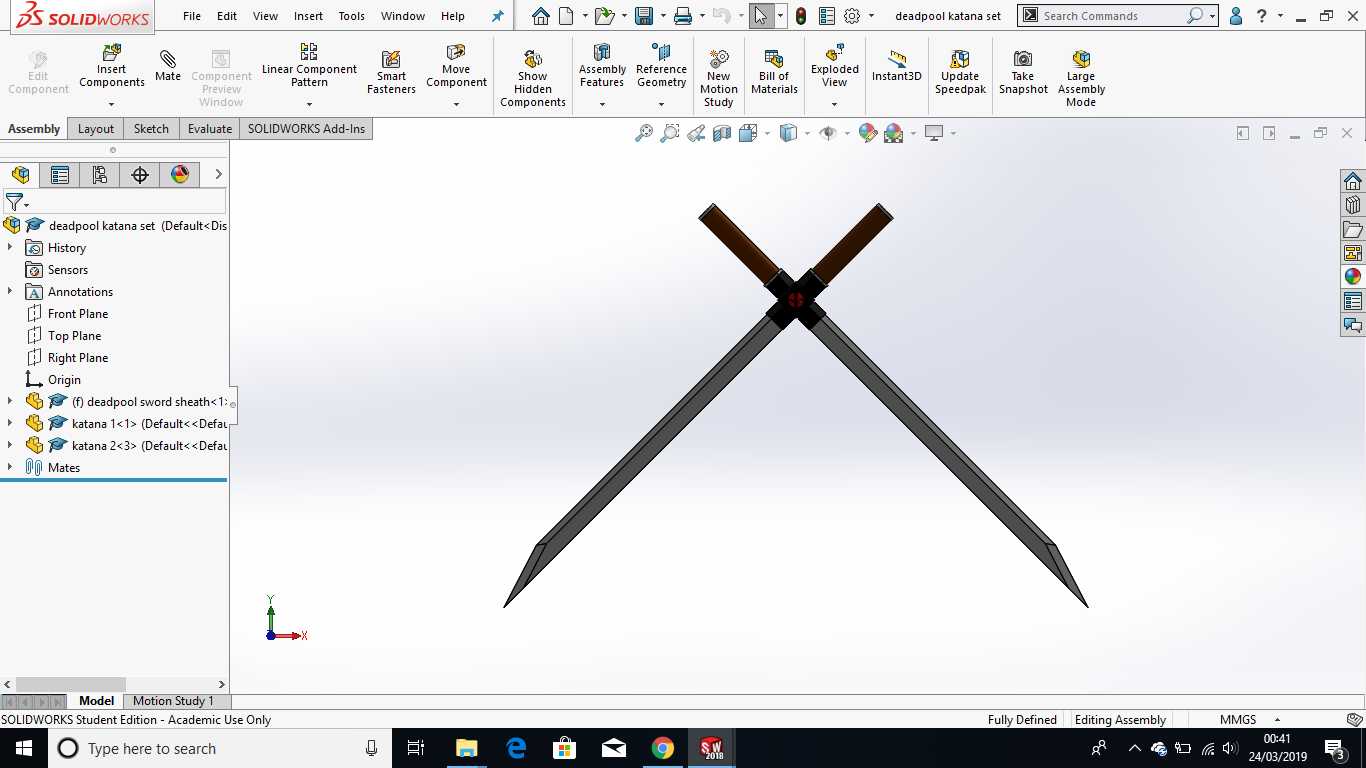This screenshot has height=768, width=1366.
Task: Select the Mate tool
Action: point(168,66)
